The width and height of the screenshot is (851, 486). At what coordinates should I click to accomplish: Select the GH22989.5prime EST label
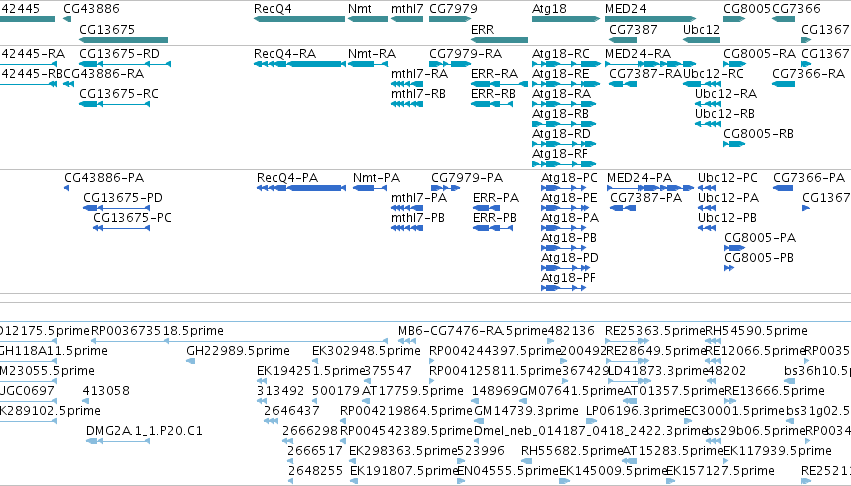point(238,351)
